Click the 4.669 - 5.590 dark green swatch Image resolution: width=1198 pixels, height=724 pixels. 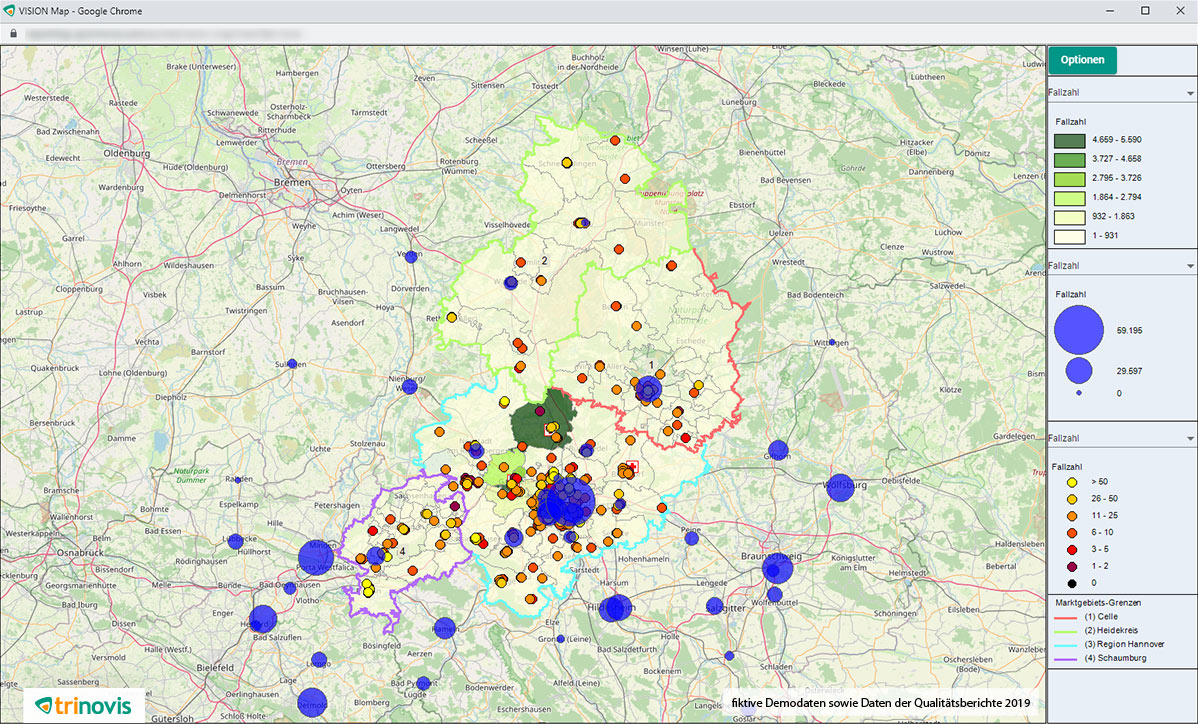pyautogui.click(x=1068, y=140)
